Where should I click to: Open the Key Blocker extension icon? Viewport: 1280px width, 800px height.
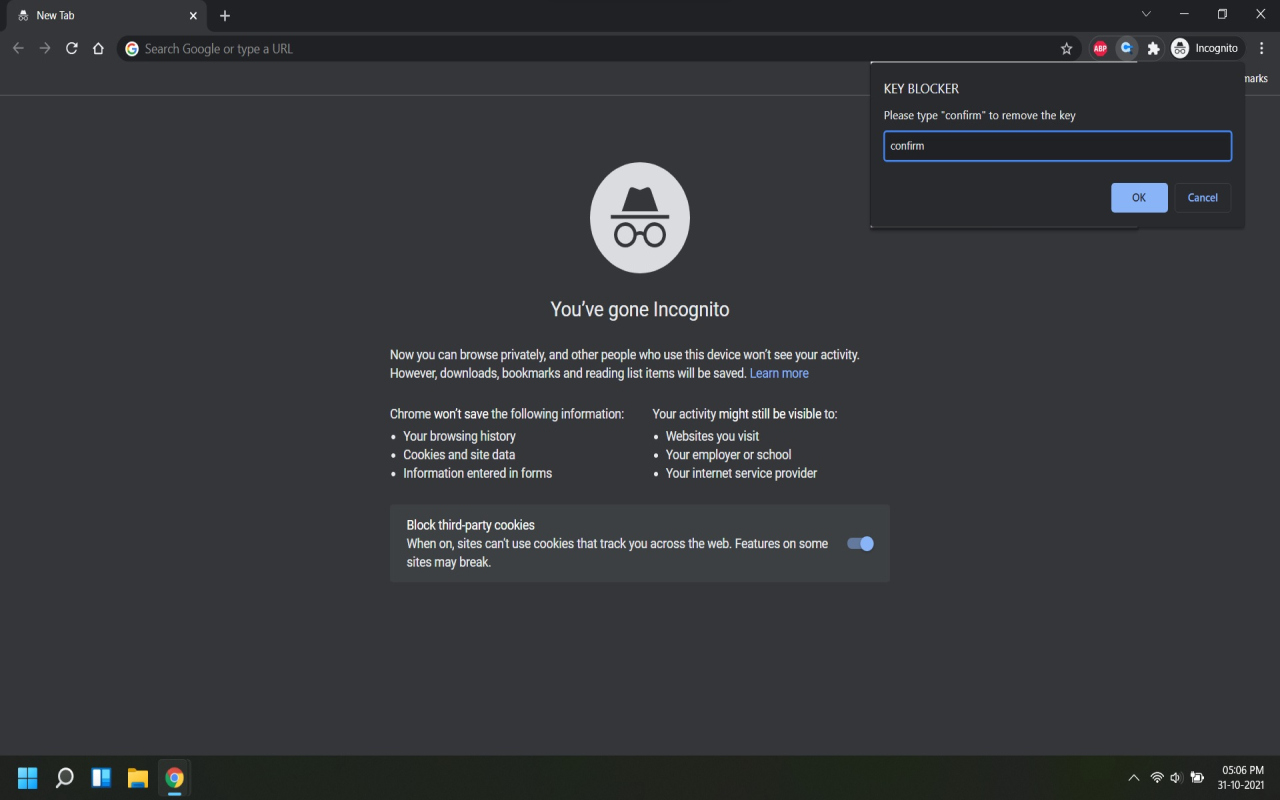point(1126,48)
